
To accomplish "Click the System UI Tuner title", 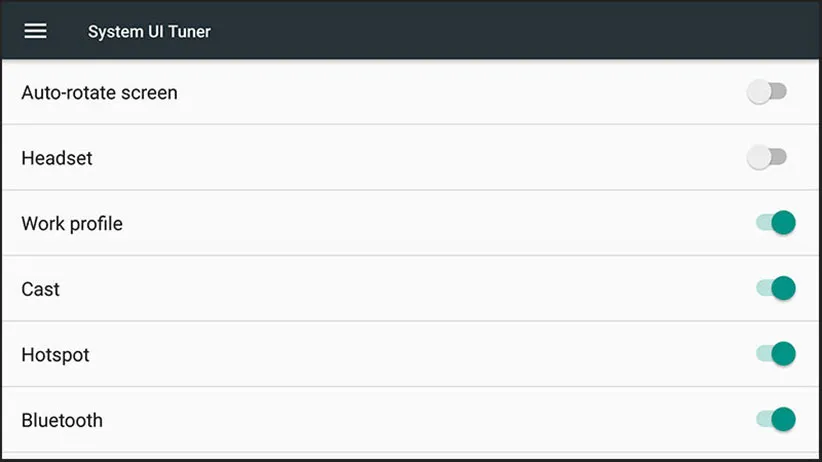I will tap(149, 31).
